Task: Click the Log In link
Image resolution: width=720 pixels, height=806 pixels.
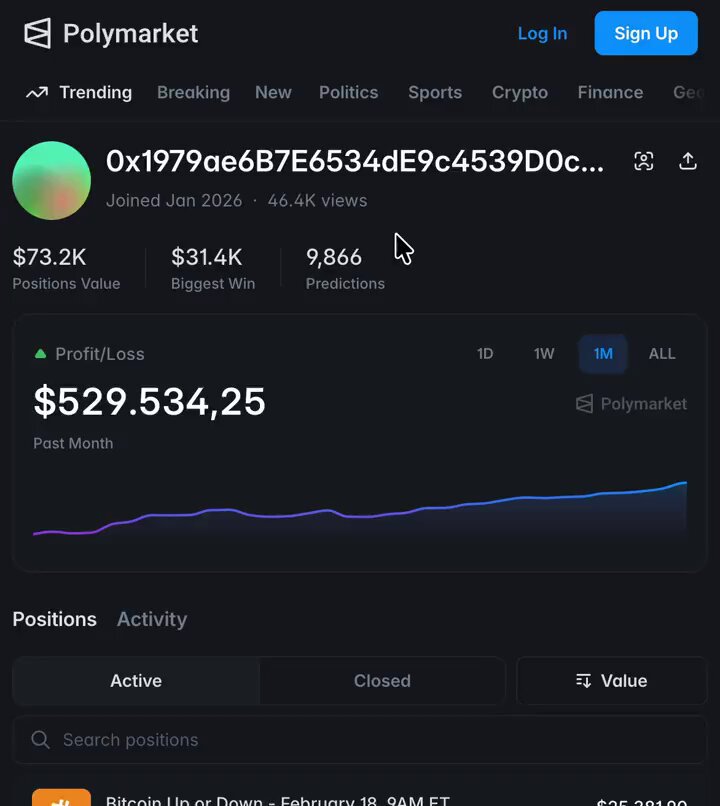Action: pyautogui.click(x=542, y=33)
